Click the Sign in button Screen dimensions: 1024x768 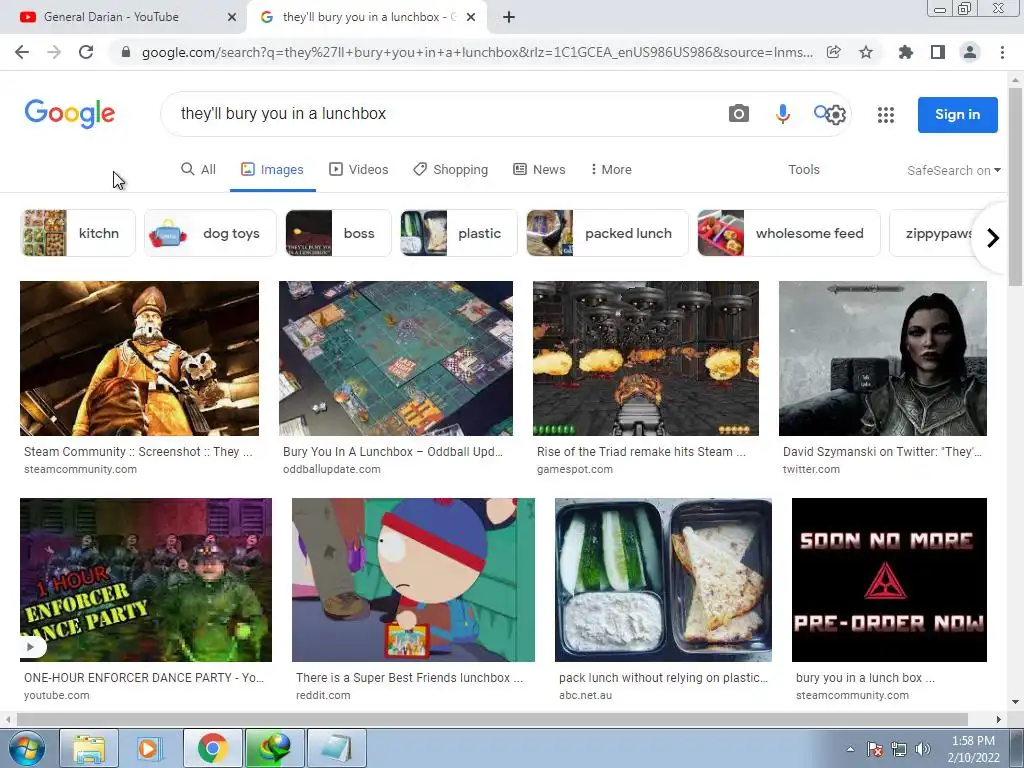(x=957, y=115)
